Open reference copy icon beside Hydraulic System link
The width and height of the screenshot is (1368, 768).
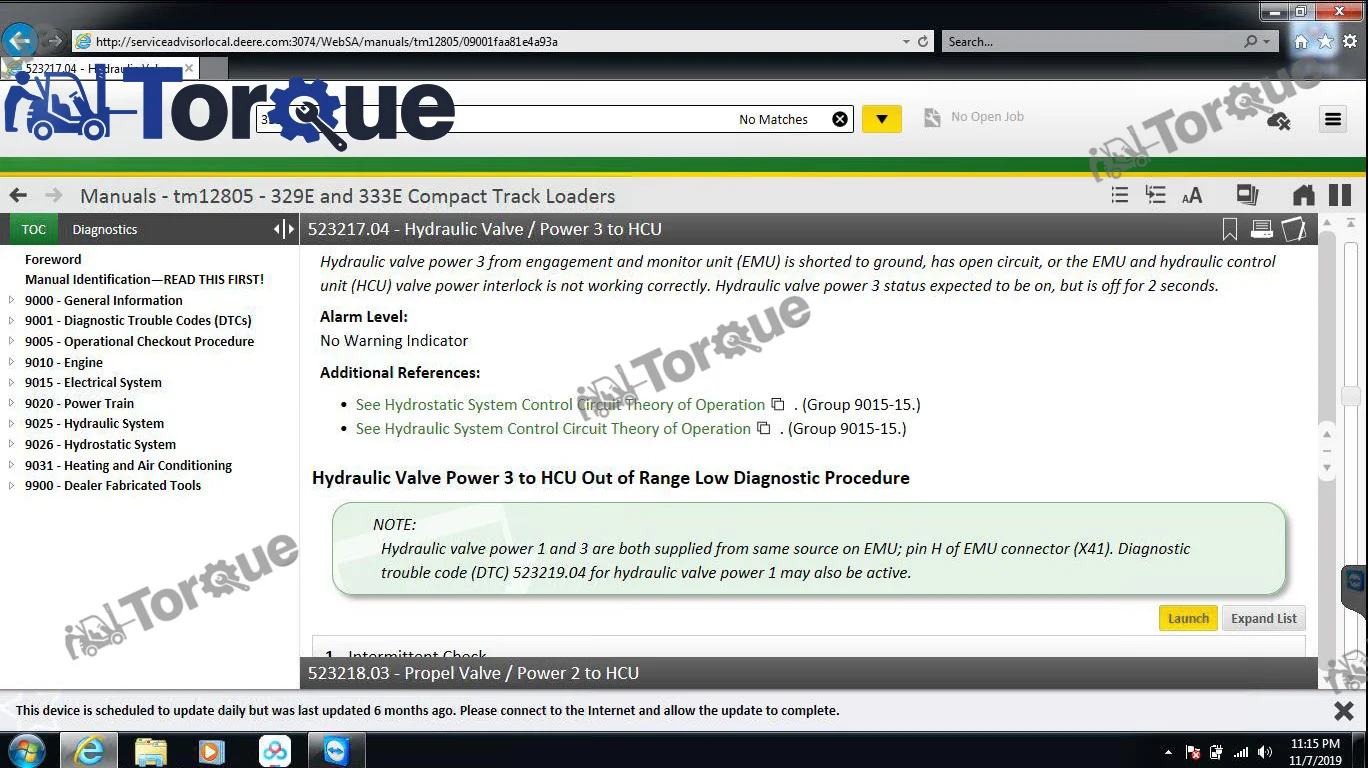[x=764, y=428]
